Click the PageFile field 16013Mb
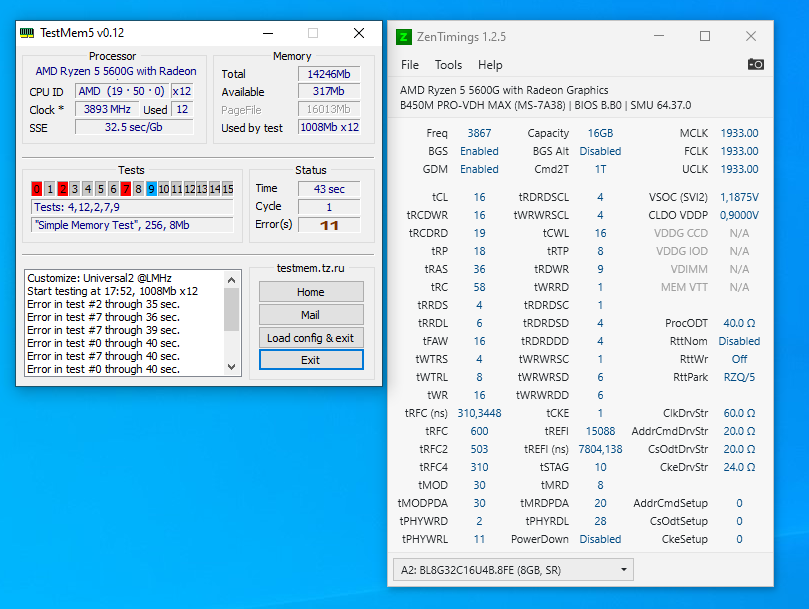 (x=329, y=109)
